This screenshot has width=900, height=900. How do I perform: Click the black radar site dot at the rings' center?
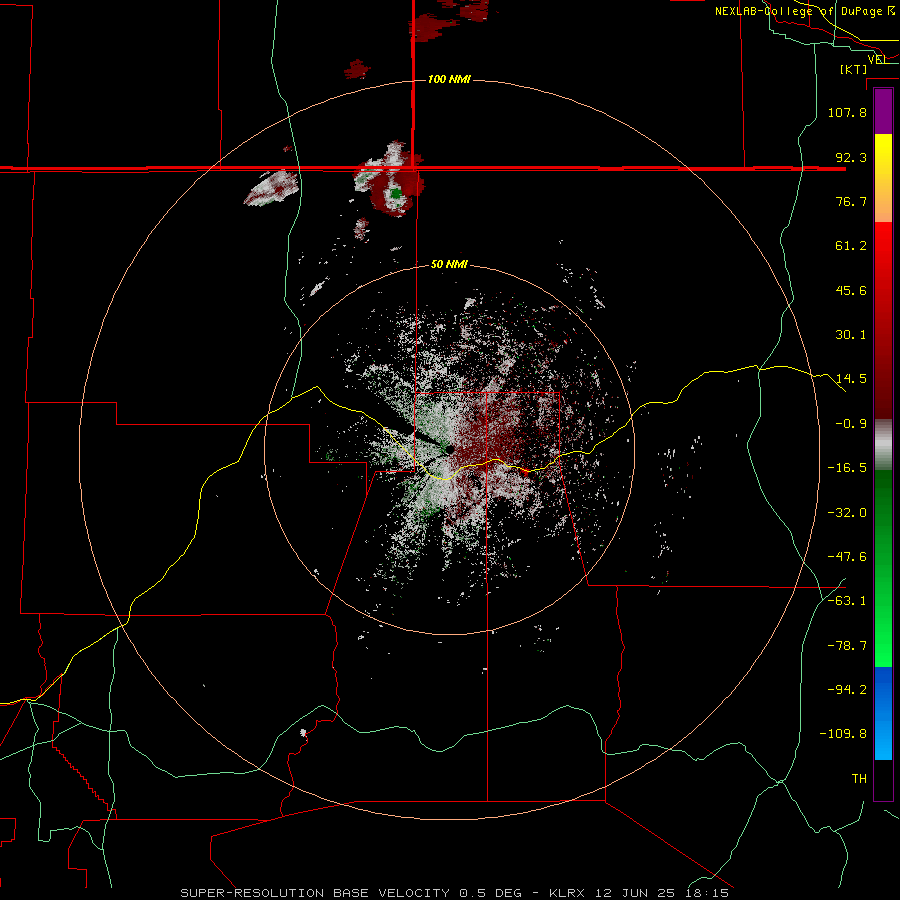[449, 450]
